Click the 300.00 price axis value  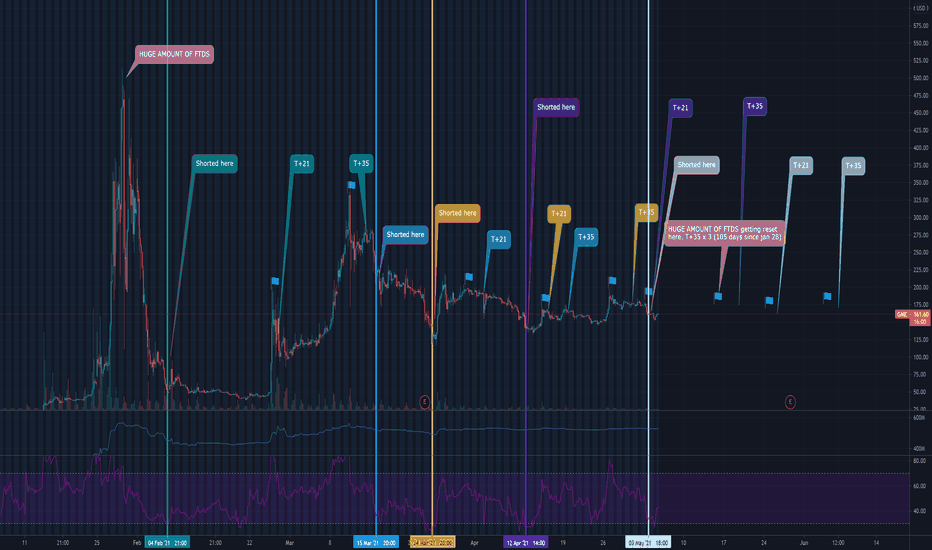click(x=921, y=218)
